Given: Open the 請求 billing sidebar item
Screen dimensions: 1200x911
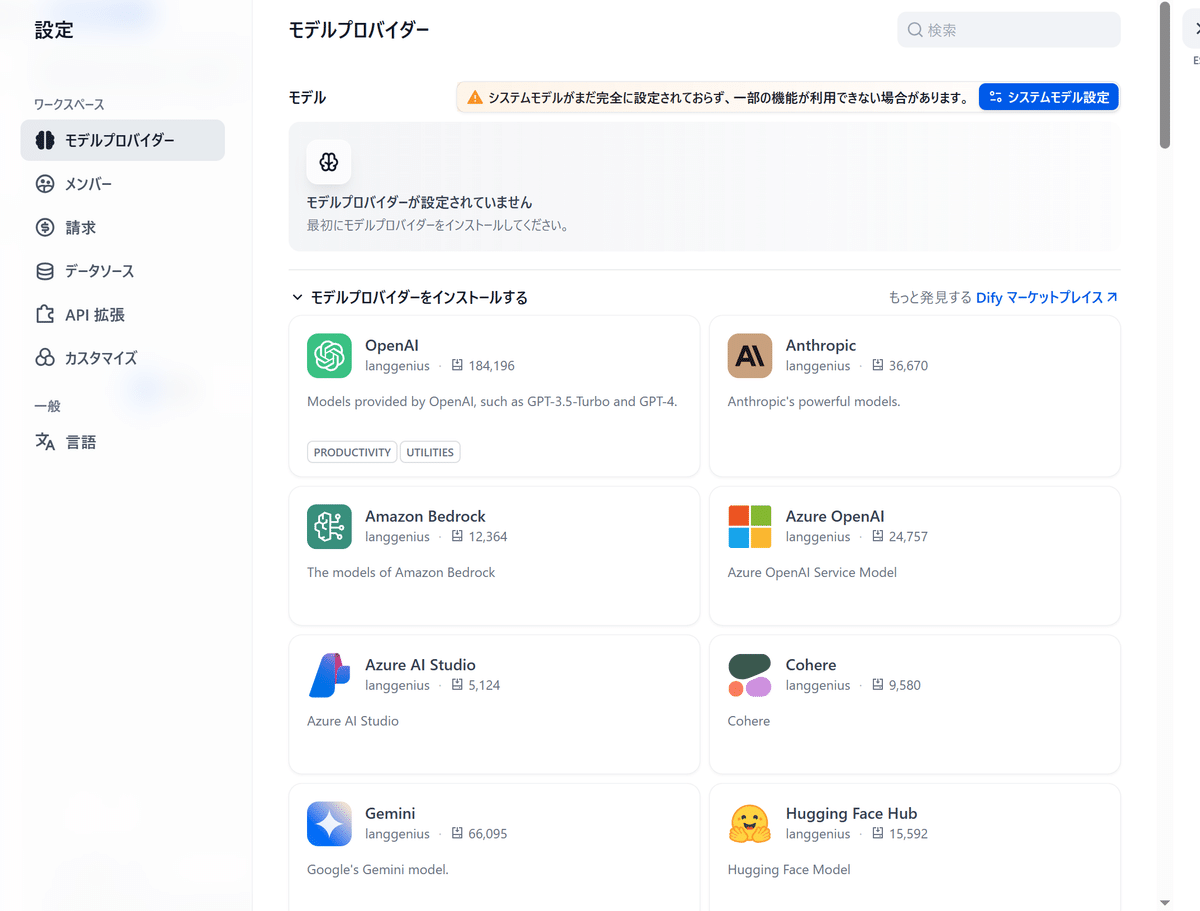Looking at the screenshot, I should (x=122, y=227).
